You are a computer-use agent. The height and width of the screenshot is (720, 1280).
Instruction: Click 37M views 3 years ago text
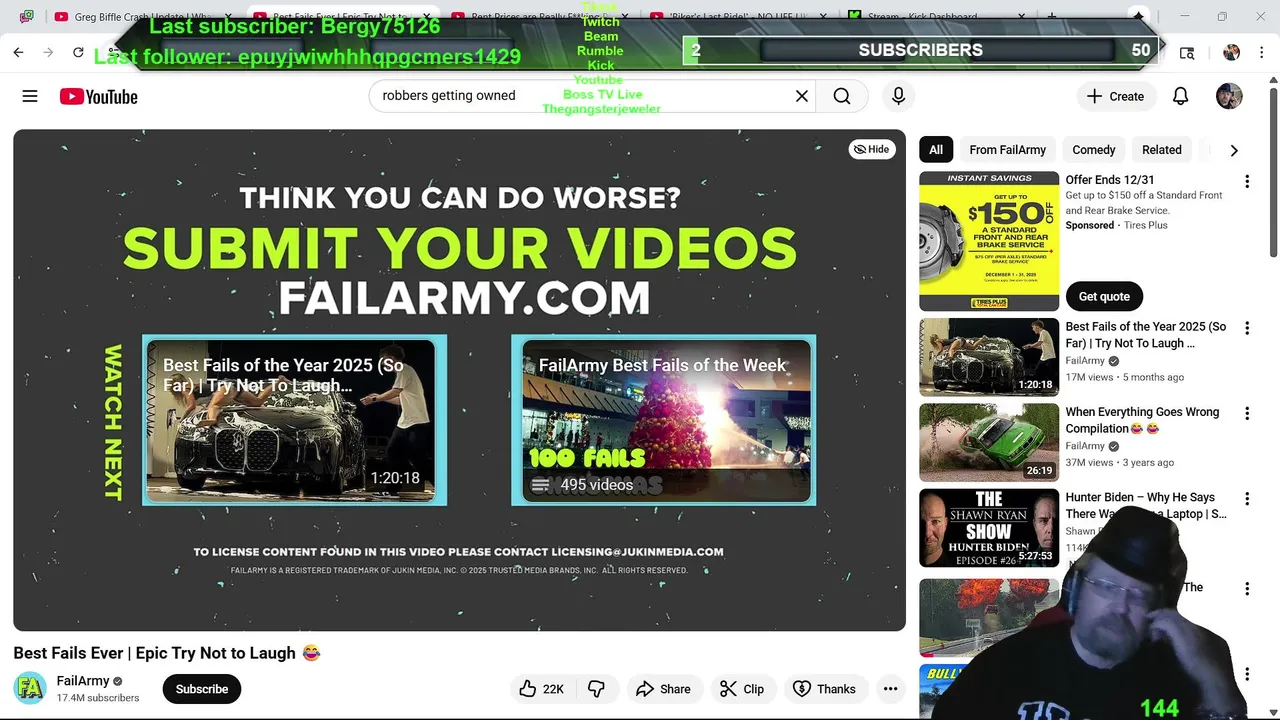point(1120,463)
